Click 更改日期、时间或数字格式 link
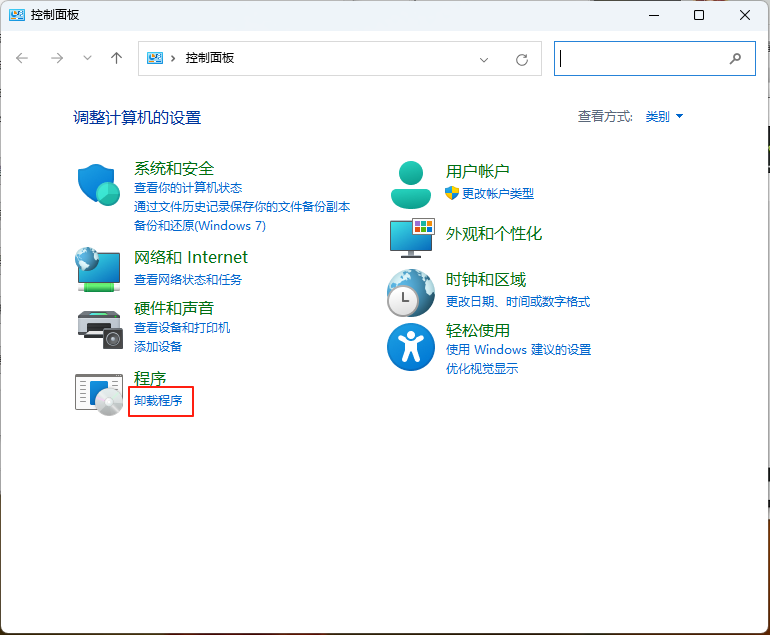Viewport: 770px width, 635px height. (x=518, y=302)
